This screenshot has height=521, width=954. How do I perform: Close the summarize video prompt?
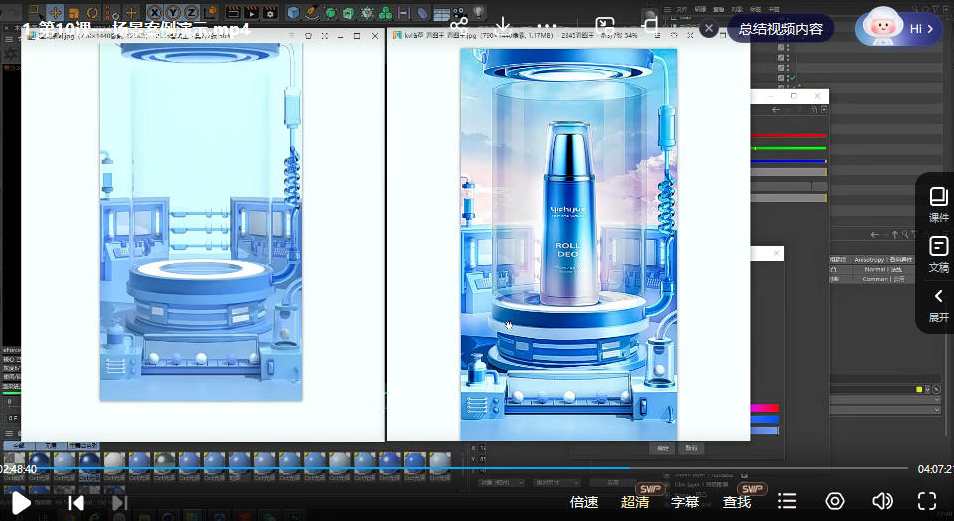[x=709, y=29]
